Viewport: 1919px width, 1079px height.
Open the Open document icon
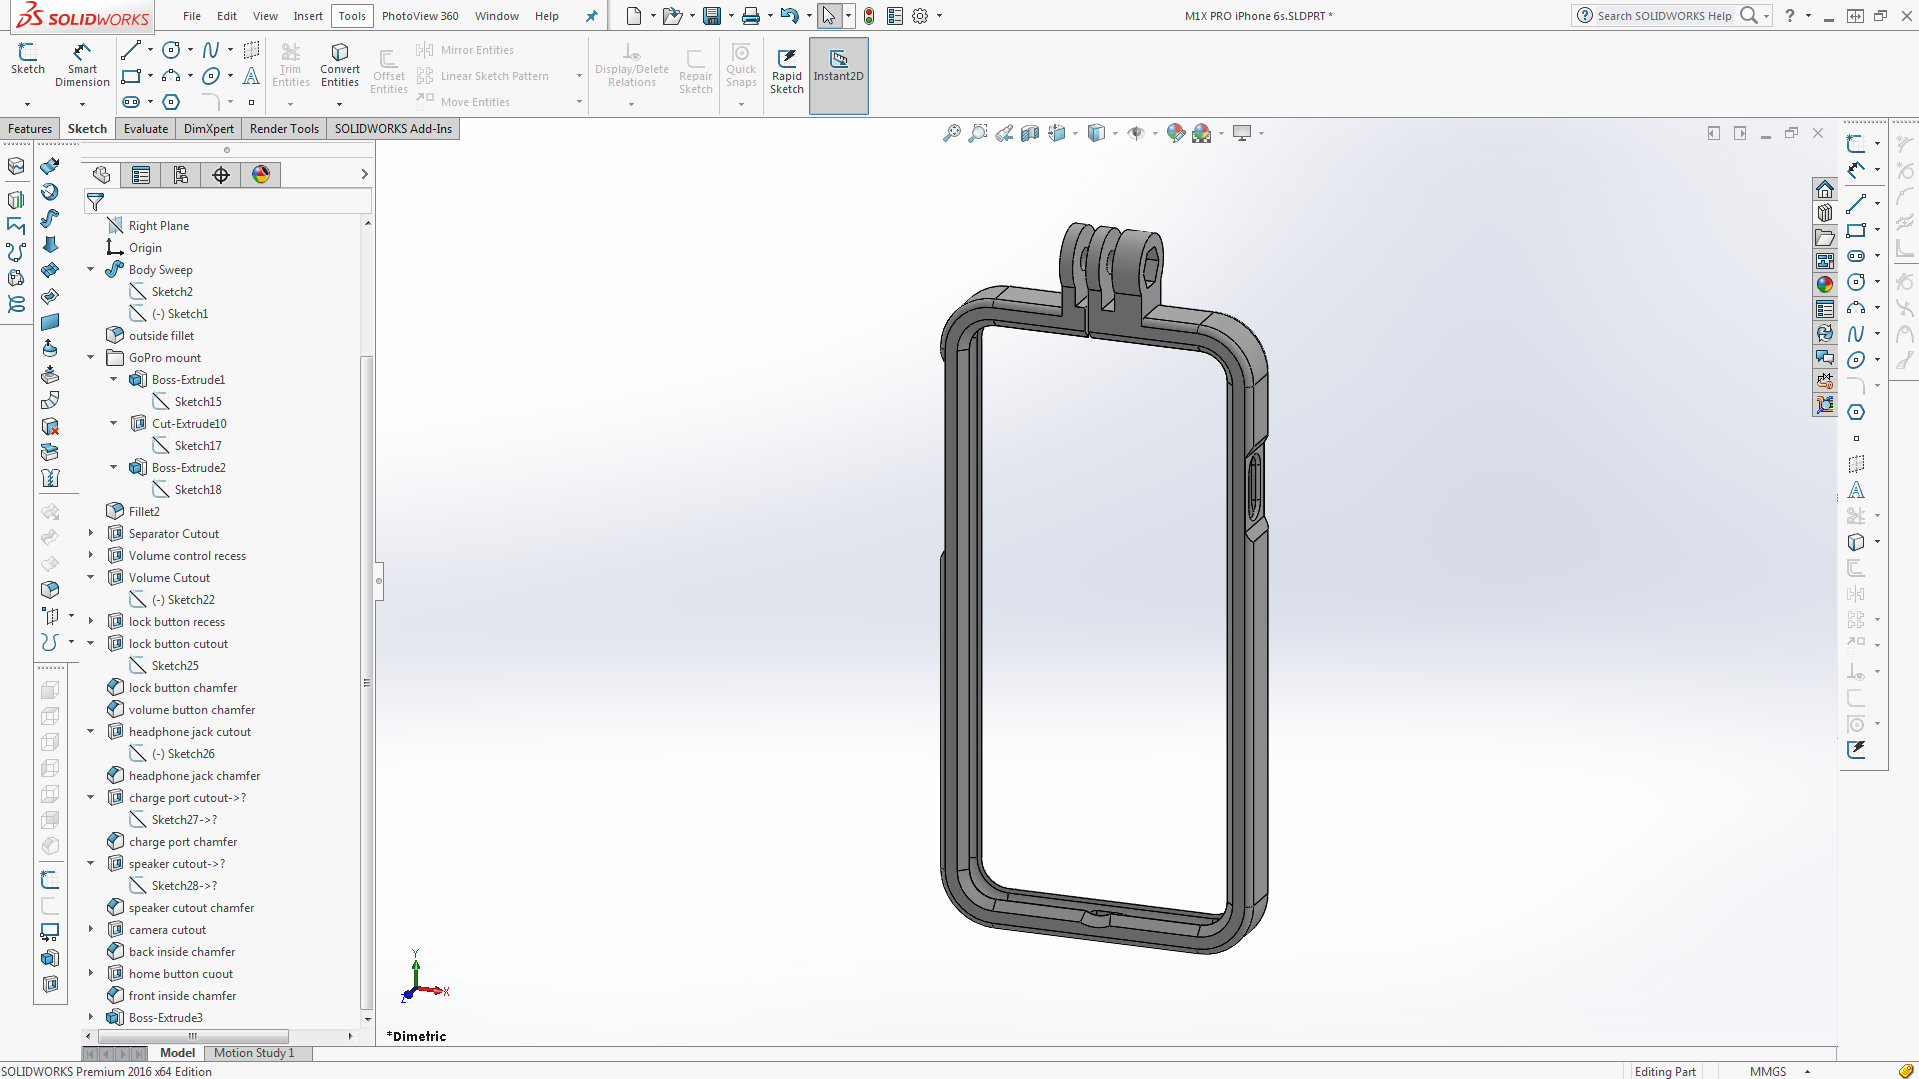(673, 16)
